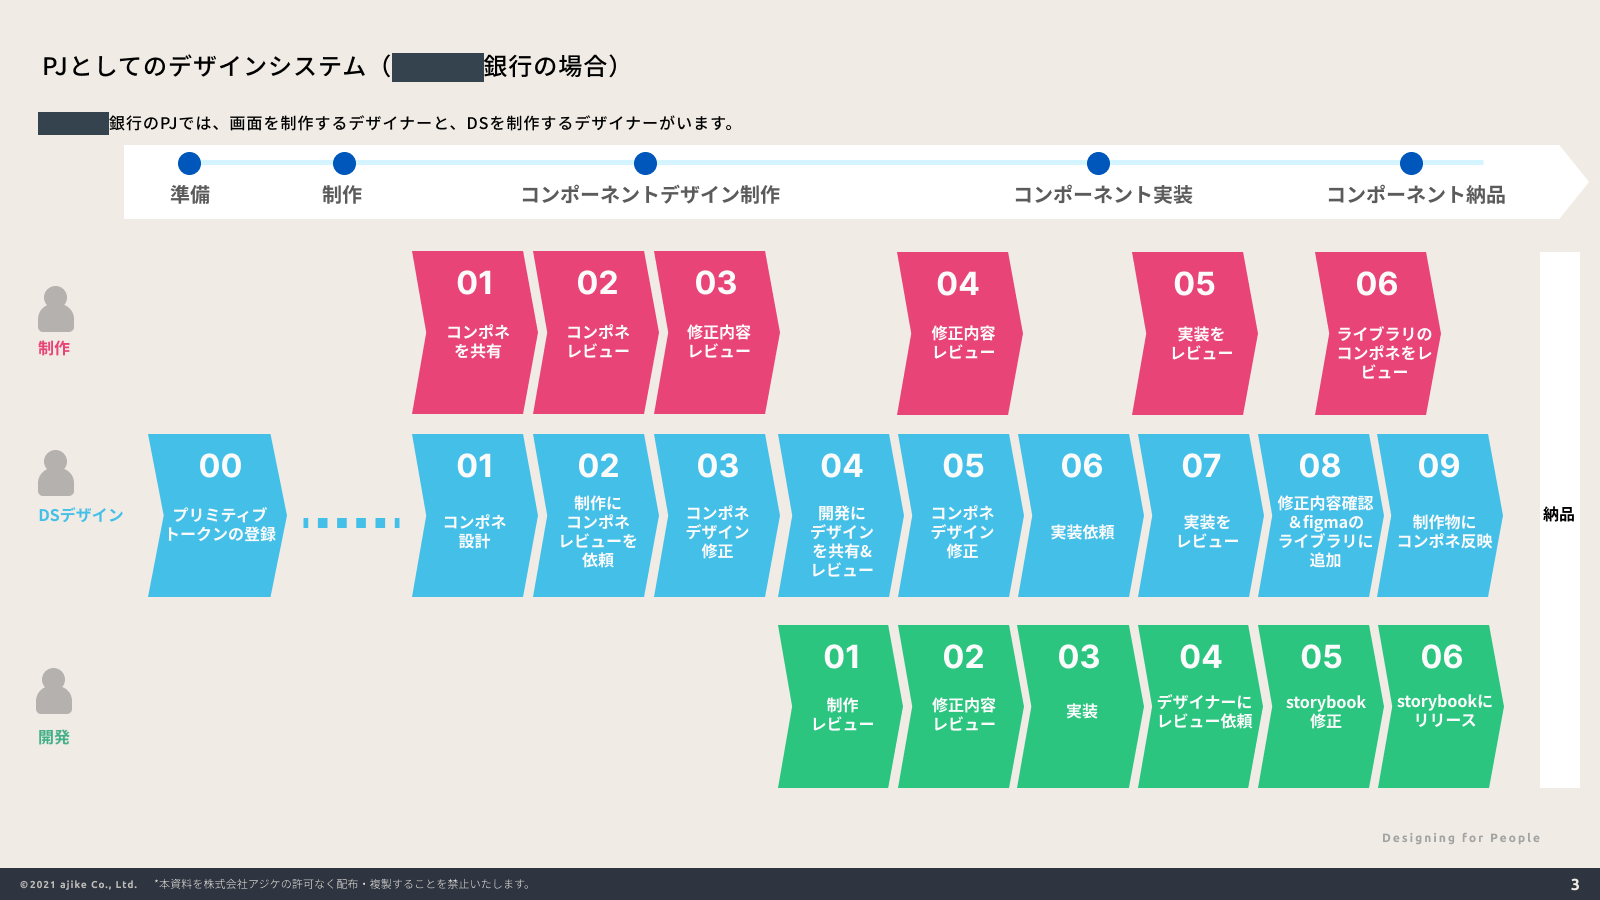
Task: Click the 制作 timeline dot
Action: pyautogui.click(x=344, y=163)
